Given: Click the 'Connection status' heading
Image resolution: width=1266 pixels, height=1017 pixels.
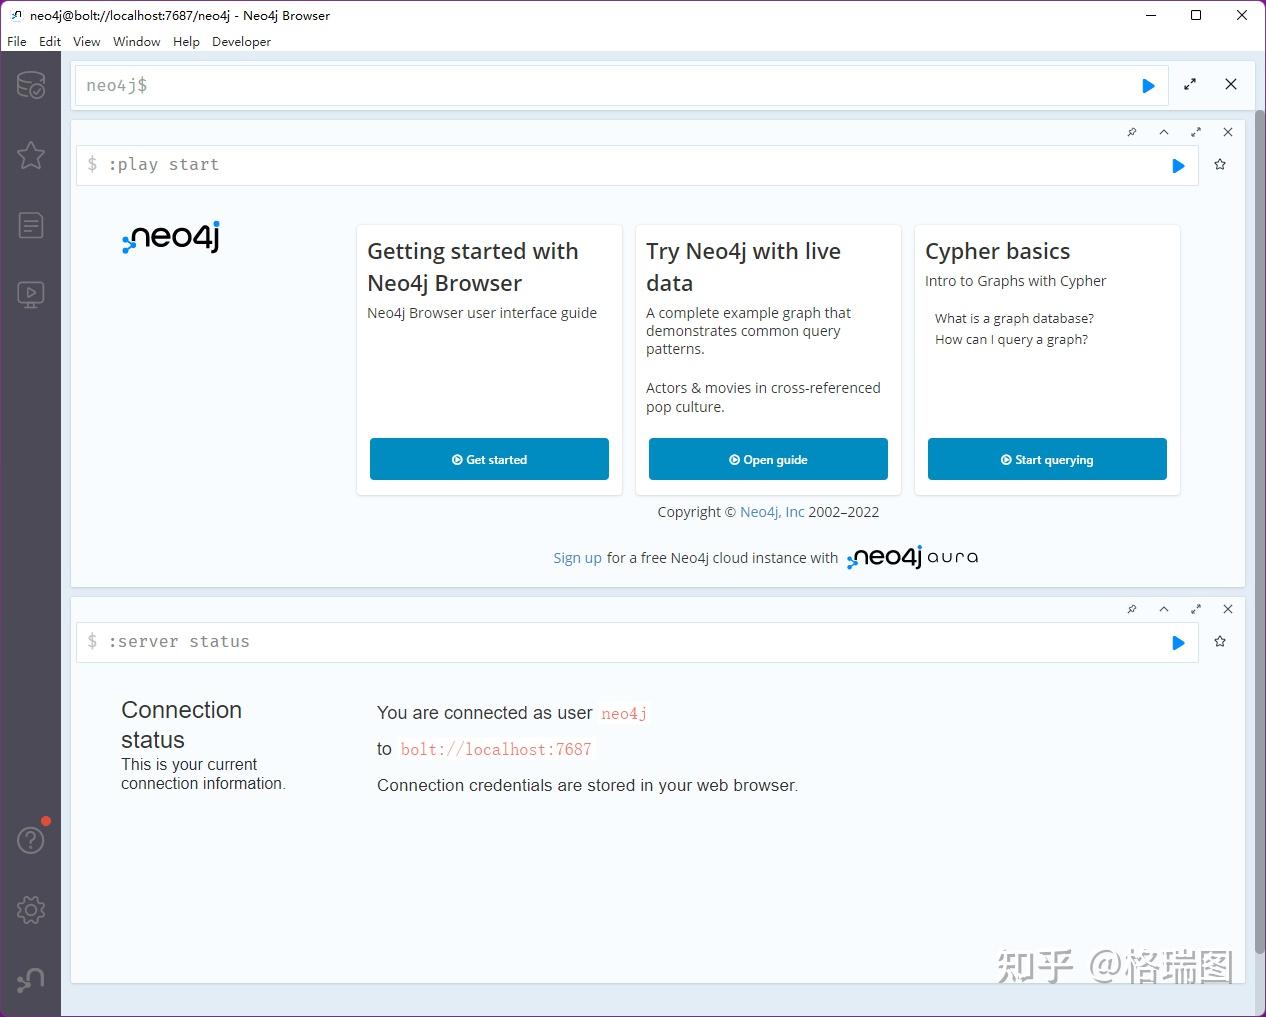Looking at the screenshot, I should tap(181, 725).
